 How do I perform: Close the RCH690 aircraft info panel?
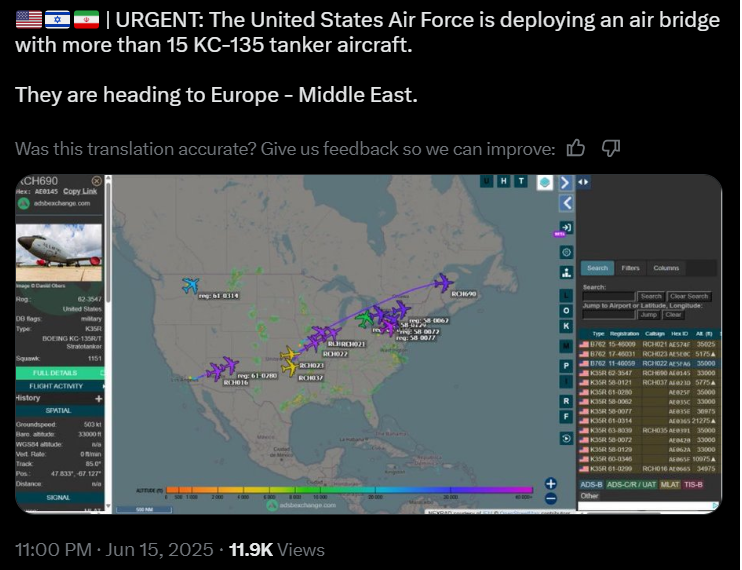[x=97, y=181]
